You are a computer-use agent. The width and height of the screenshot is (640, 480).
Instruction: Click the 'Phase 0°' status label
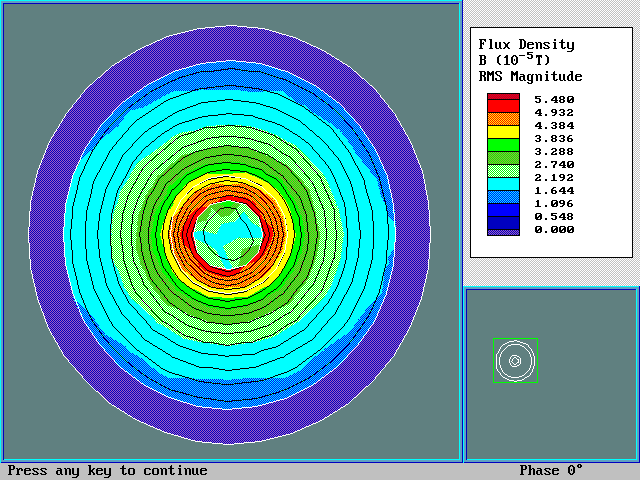550,471
